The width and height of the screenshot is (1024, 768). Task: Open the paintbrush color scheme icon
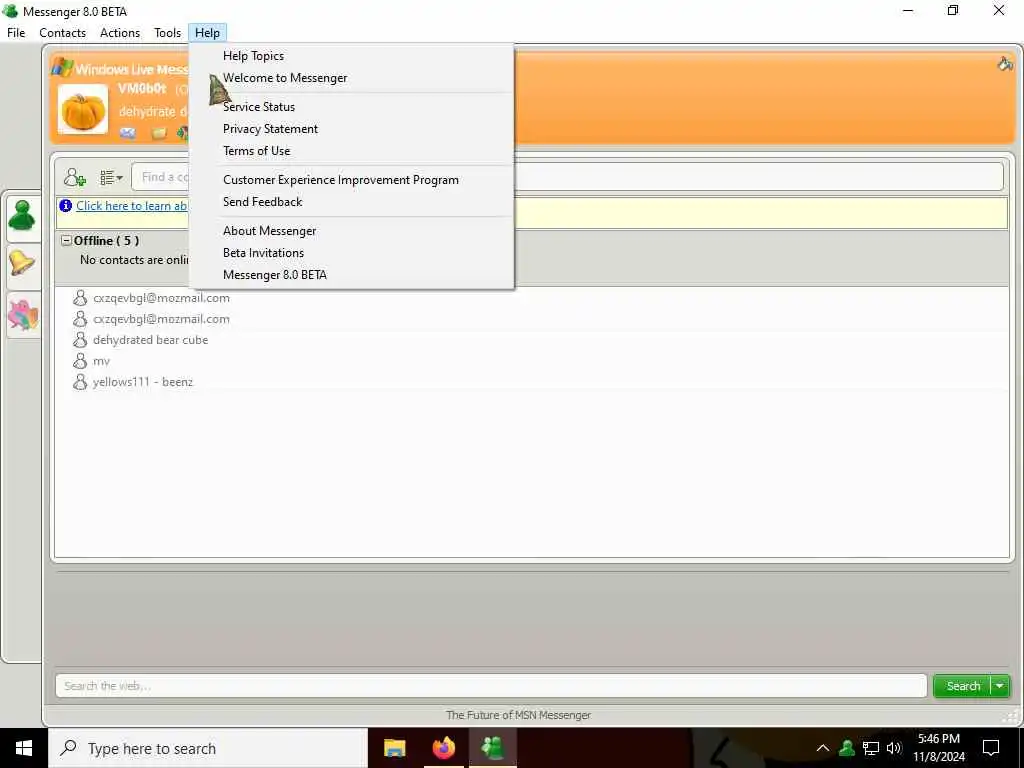(1004, 63)
